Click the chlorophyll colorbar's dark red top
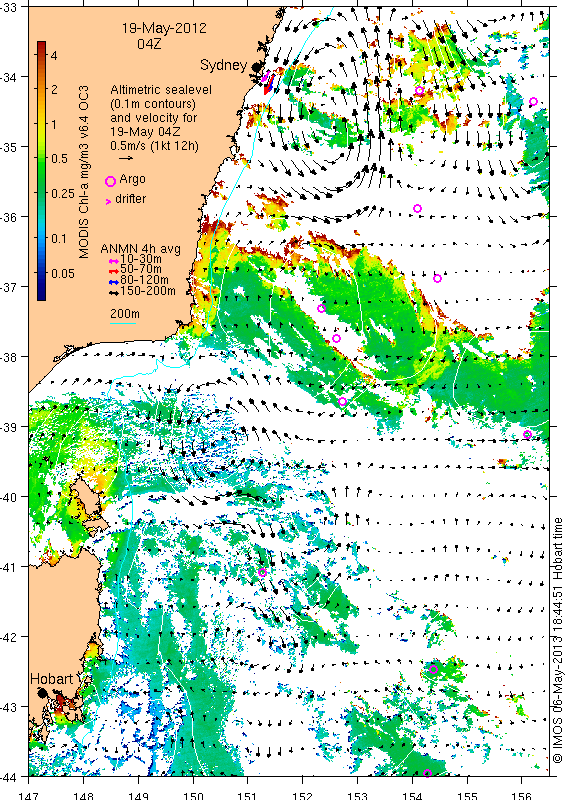This screenshot has width=570, height=800. coord(41,45)
